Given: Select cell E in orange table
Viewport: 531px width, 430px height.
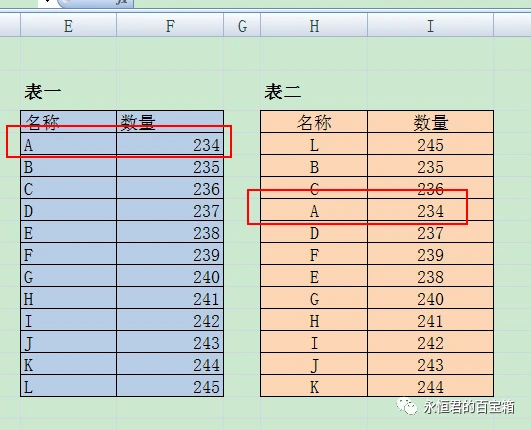Looking at the screenshot, I should [314, 276].
